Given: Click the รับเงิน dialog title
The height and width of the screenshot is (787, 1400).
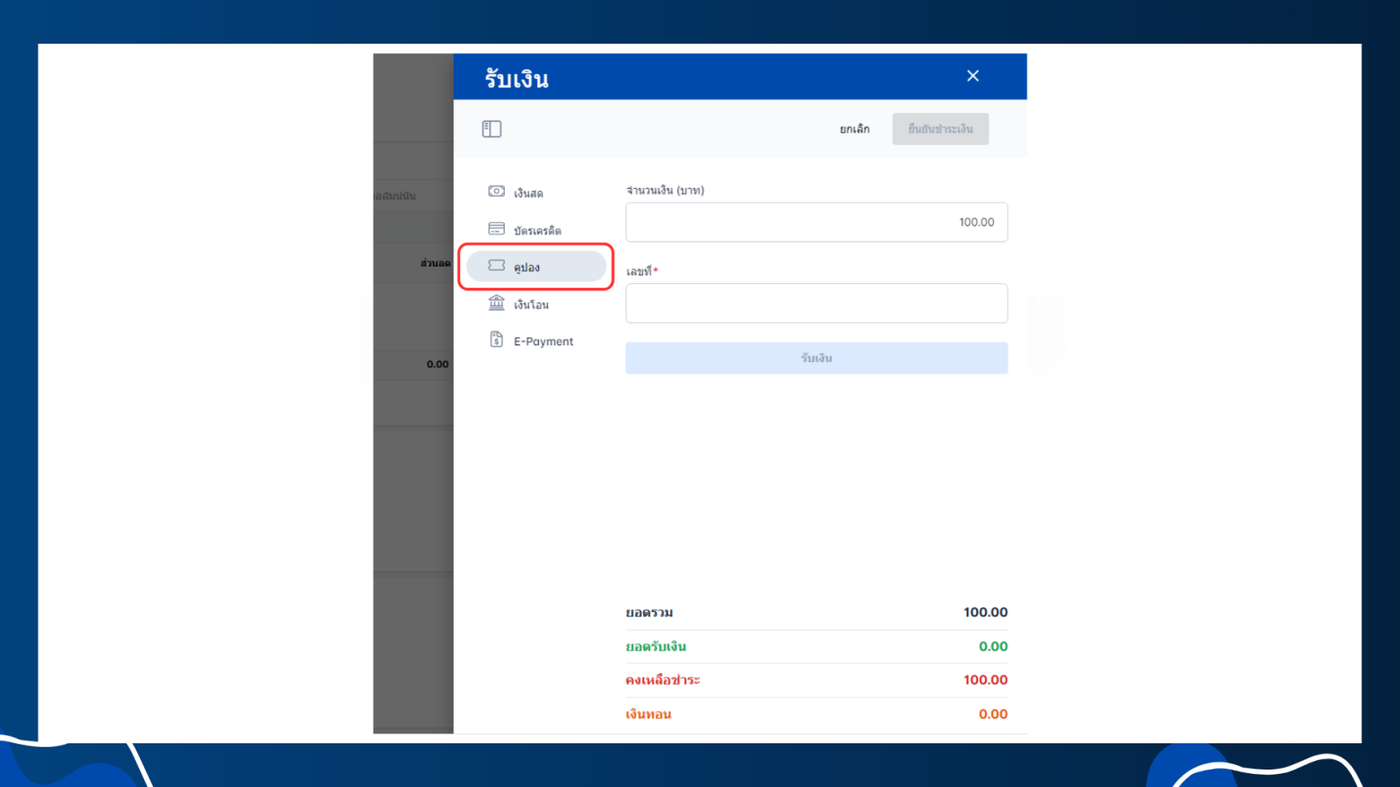Looking at the screenshot, I should (516, 79).
